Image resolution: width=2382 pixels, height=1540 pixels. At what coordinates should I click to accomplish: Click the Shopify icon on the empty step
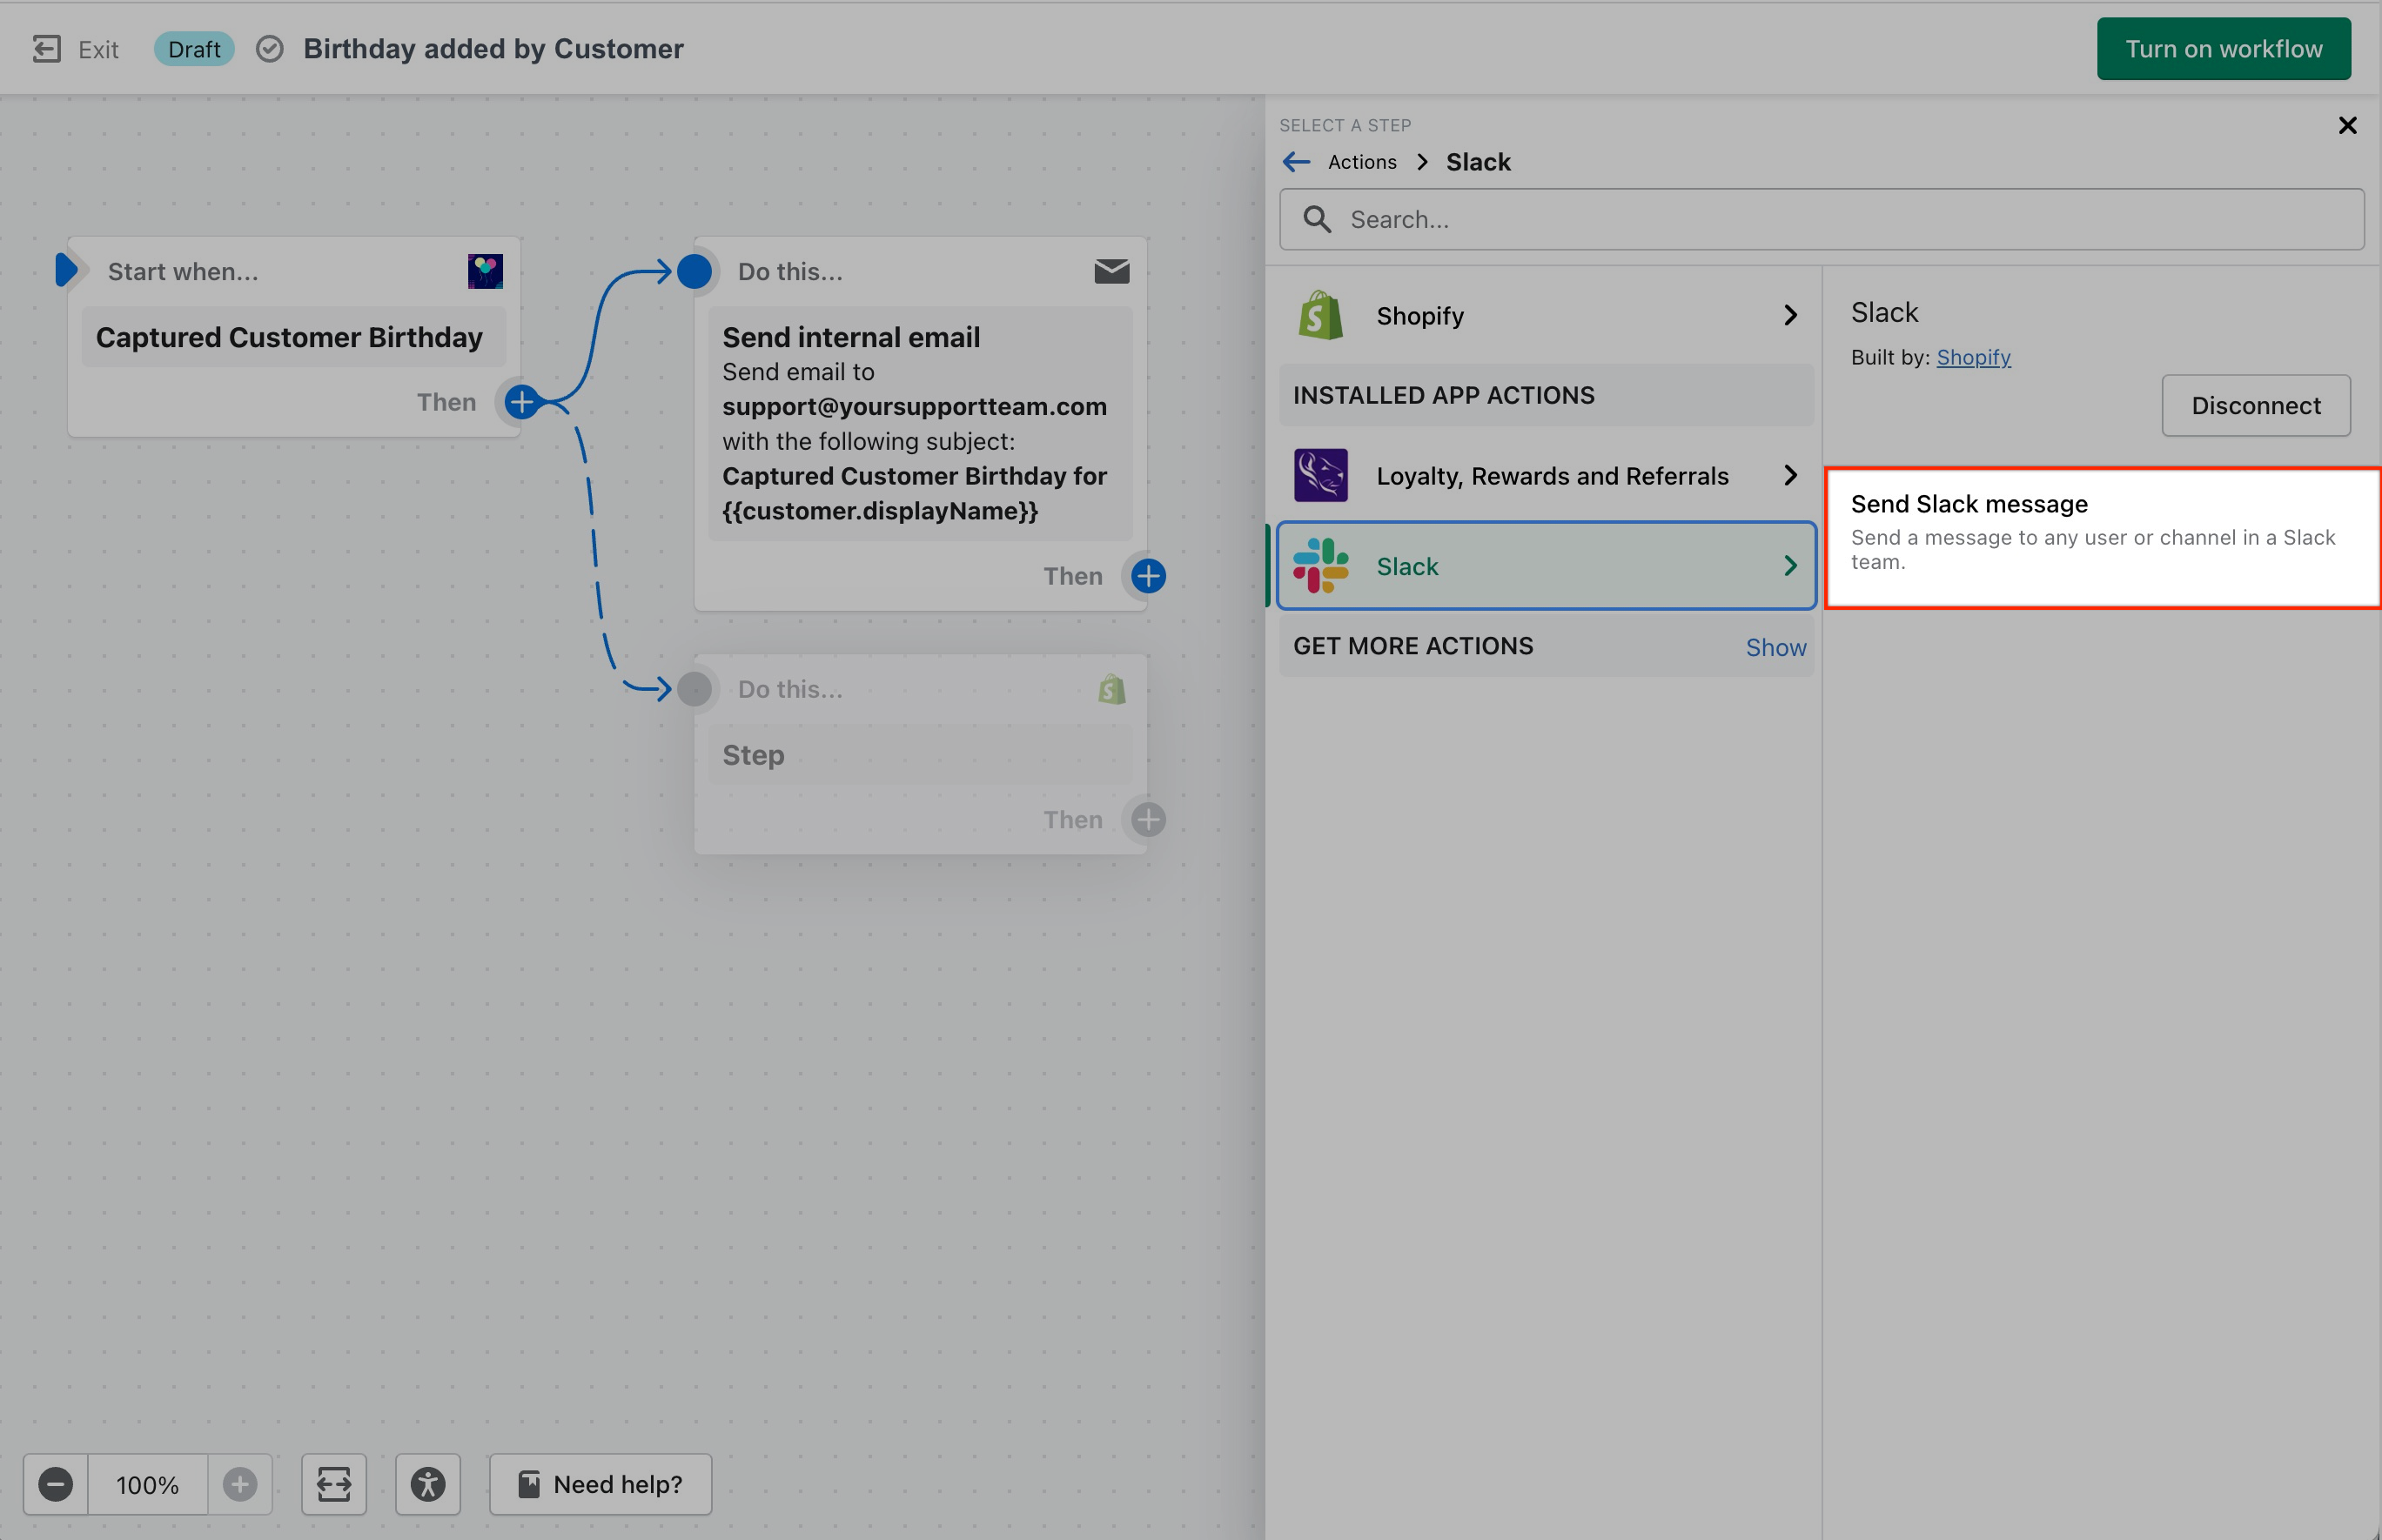click(x=1111, y=689)
